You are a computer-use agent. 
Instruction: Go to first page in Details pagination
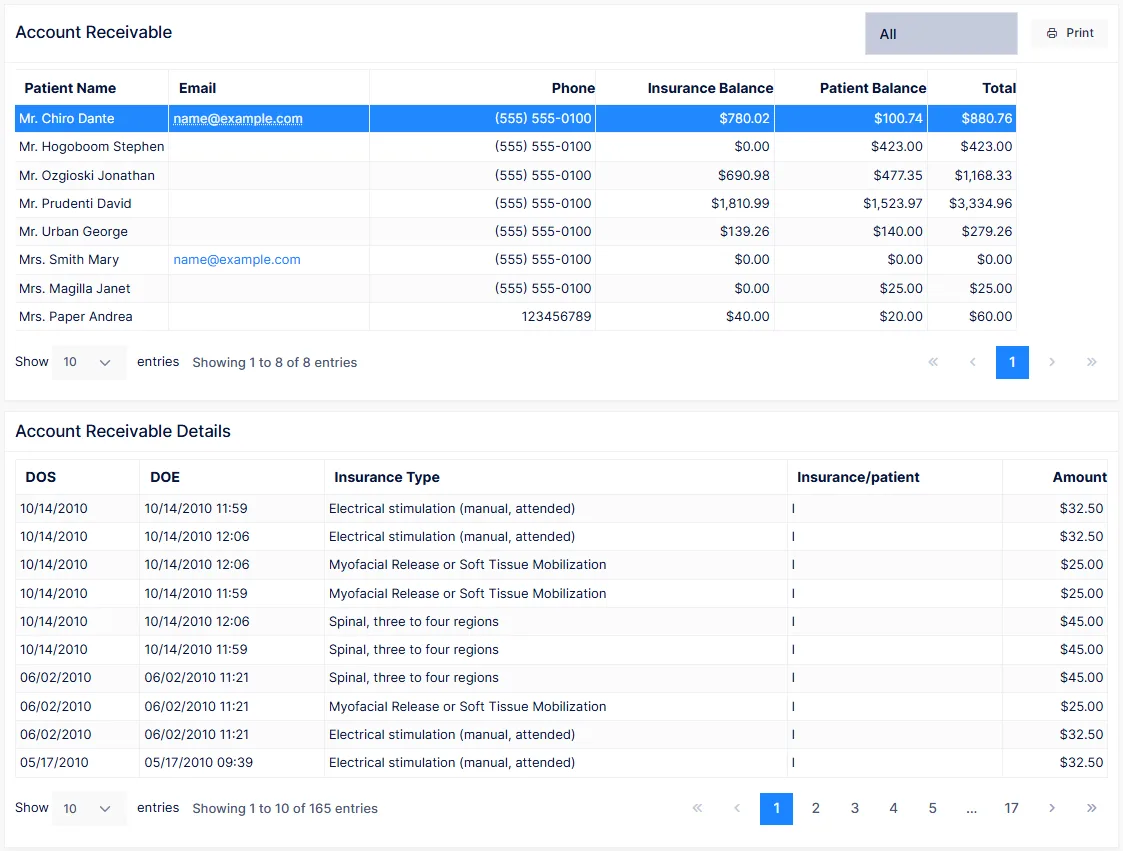698,809
